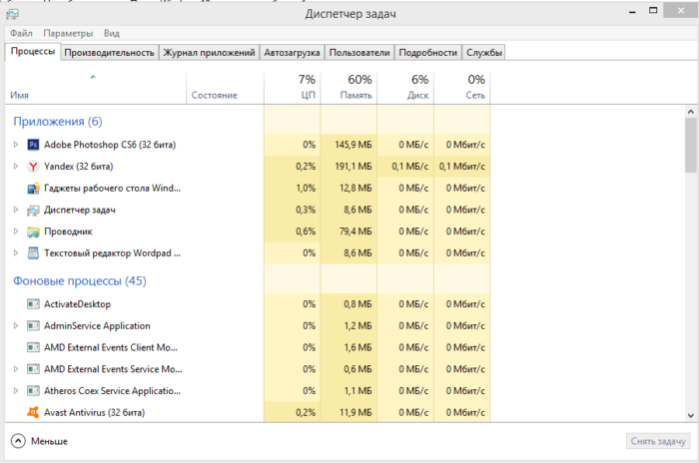The height and width of the screenshot is (463, 699).
Task: Expand the Проводник process row
Action: 16,231
